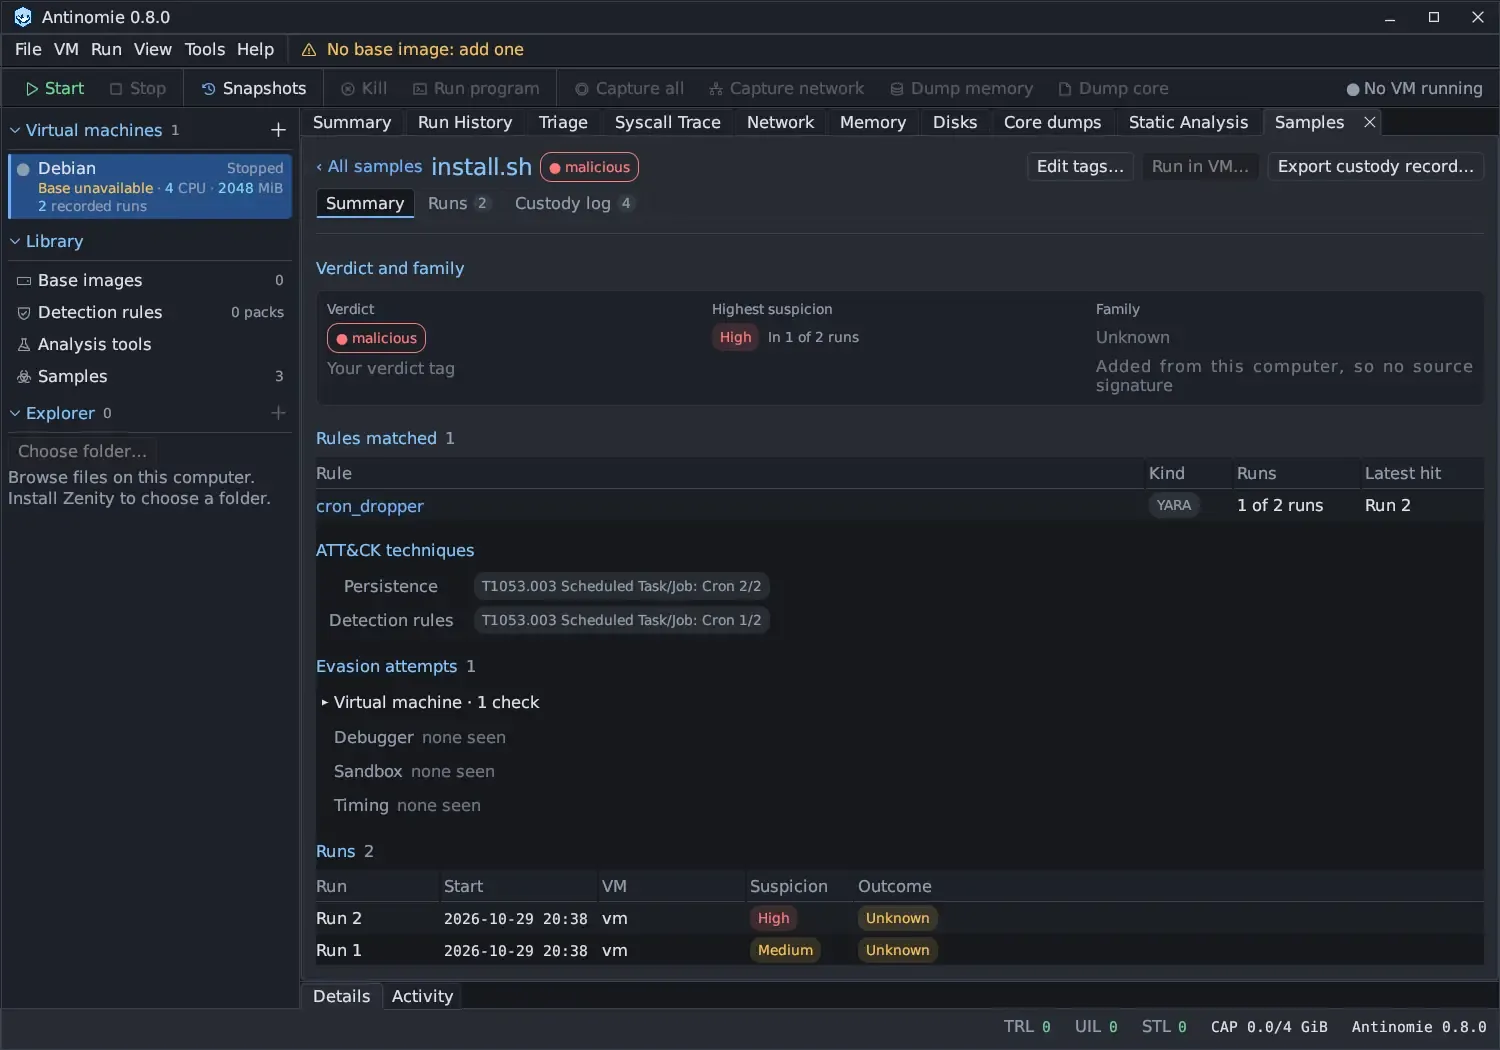Screen dimensions: 1500x1050
Task: Open the Activity bottom panel tab
Action: (422, 996)
